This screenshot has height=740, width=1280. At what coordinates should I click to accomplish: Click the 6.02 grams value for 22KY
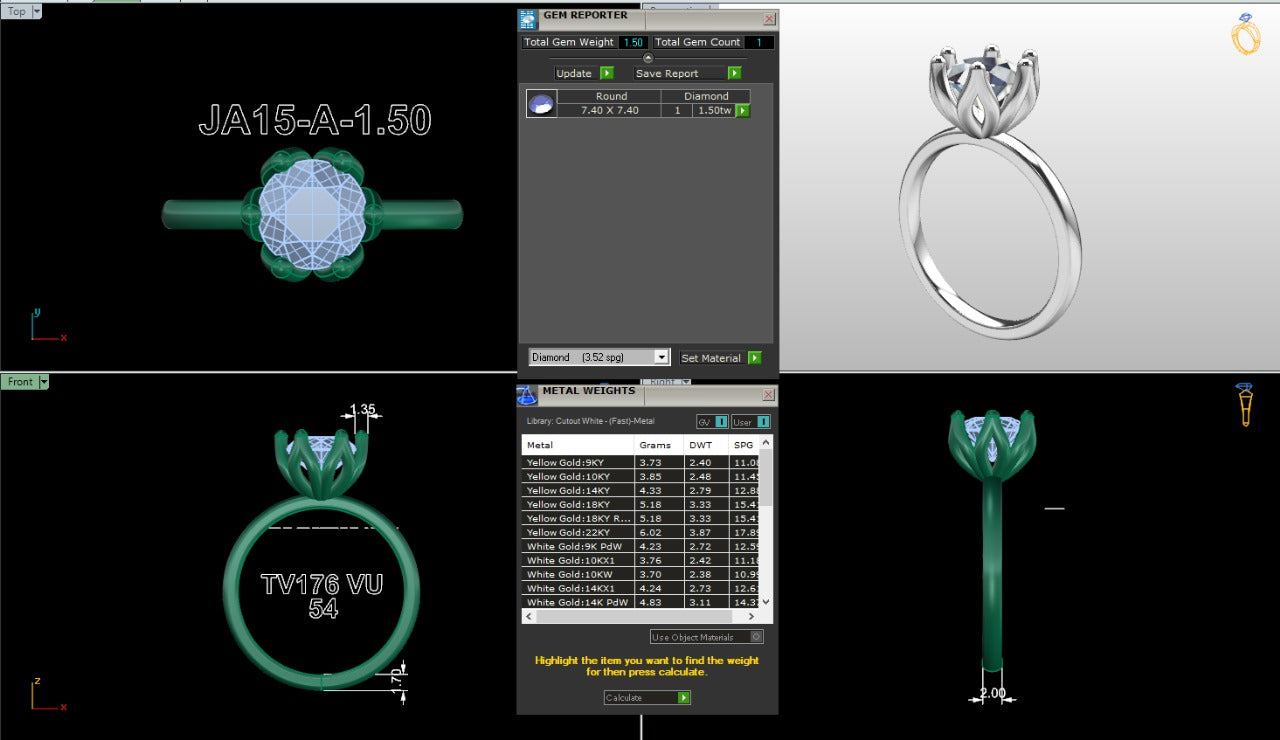click(649, 533)
